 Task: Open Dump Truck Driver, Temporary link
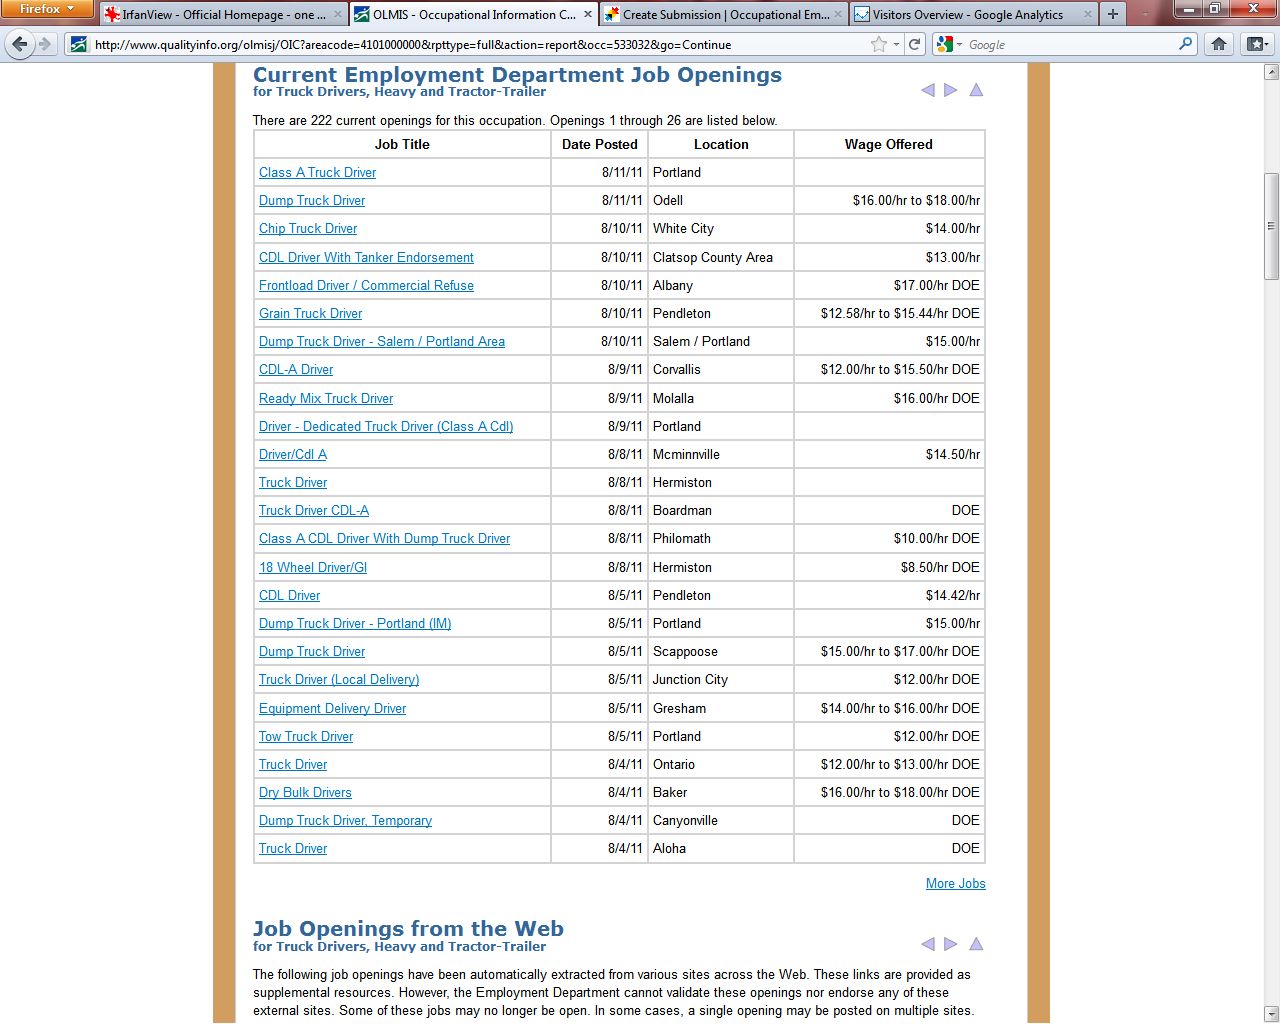pos(345,820)
